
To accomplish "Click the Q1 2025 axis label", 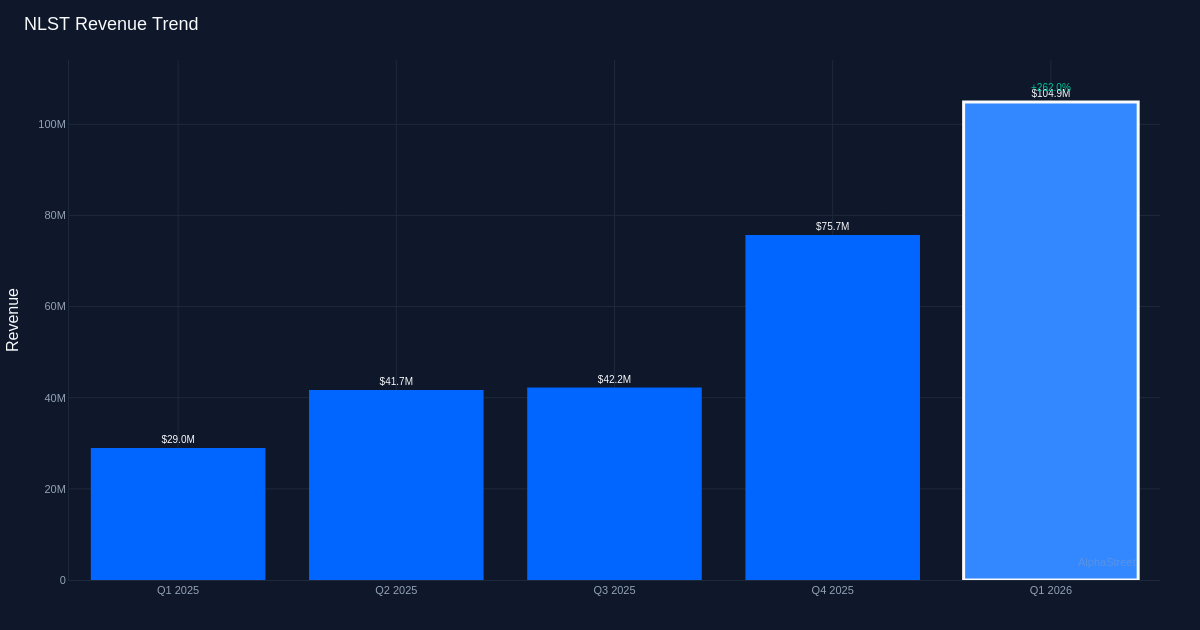I will pyautogui.click(x=178, y=590).
